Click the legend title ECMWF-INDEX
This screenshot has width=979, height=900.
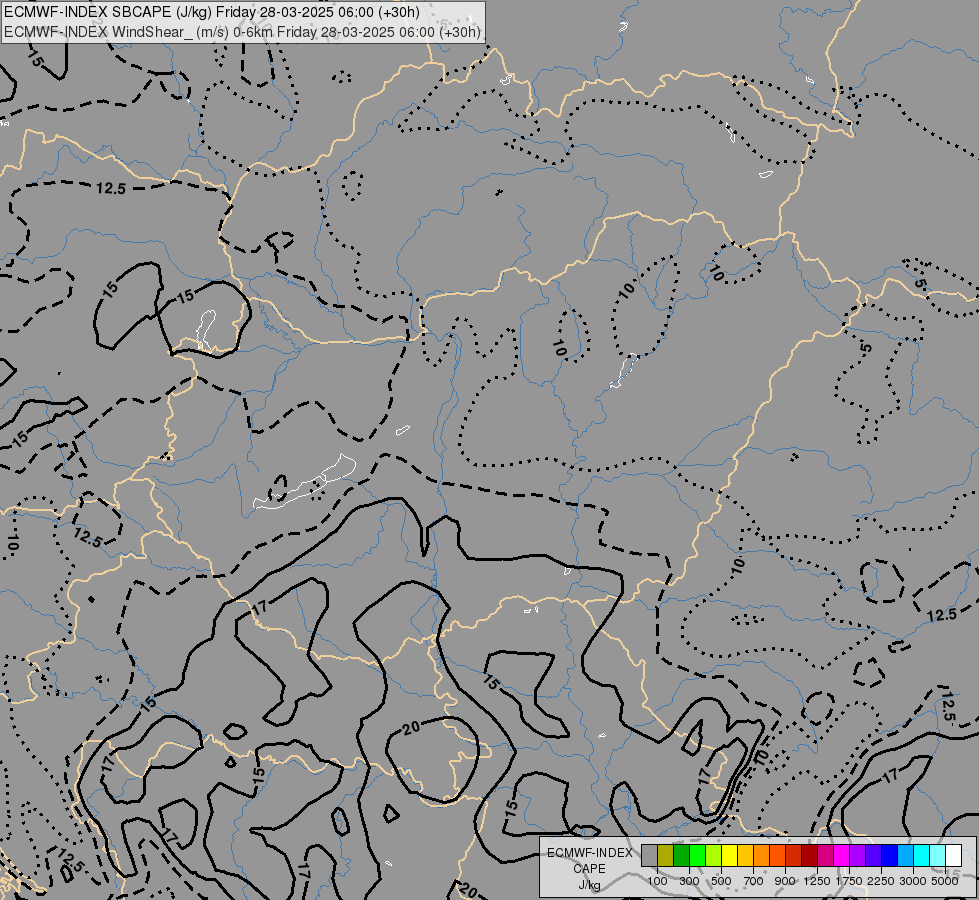(x=589, y=853)
